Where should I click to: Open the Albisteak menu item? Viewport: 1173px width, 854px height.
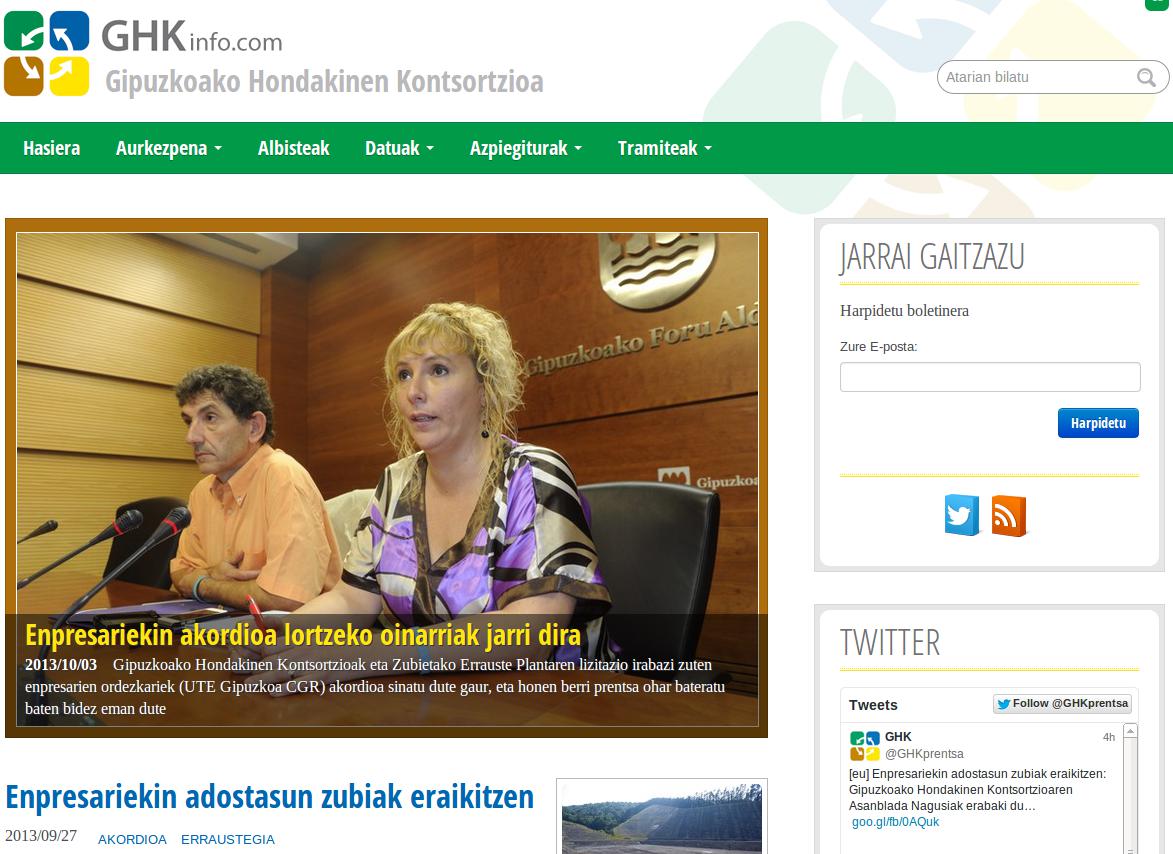293,148
